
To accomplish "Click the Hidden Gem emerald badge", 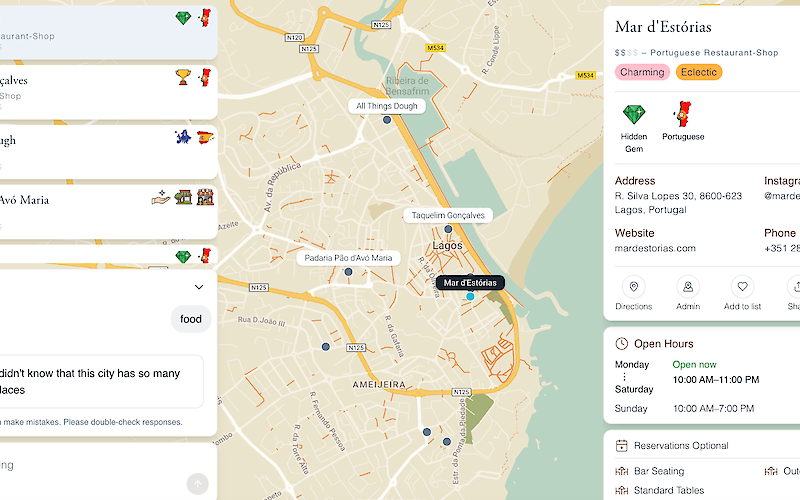I will [634, 115].
